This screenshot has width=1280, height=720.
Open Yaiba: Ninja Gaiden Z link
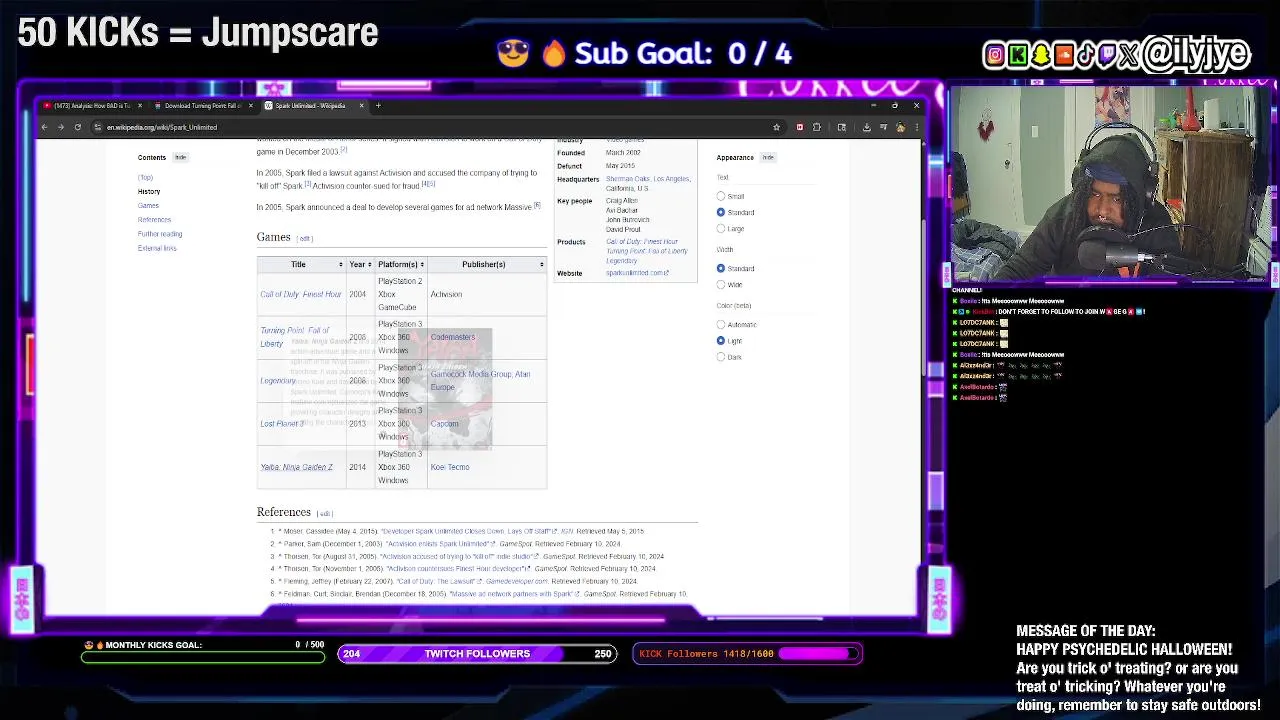pos(297,467)
